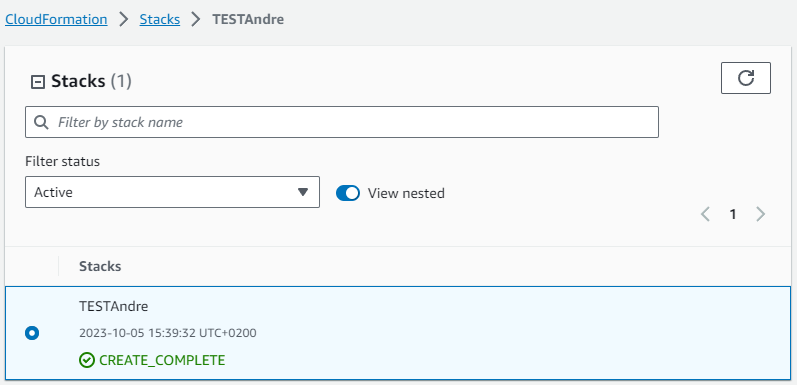This screenshot has height=385, width=797.
Task: Go to the next page of stacks
Action: pos(760,214)
